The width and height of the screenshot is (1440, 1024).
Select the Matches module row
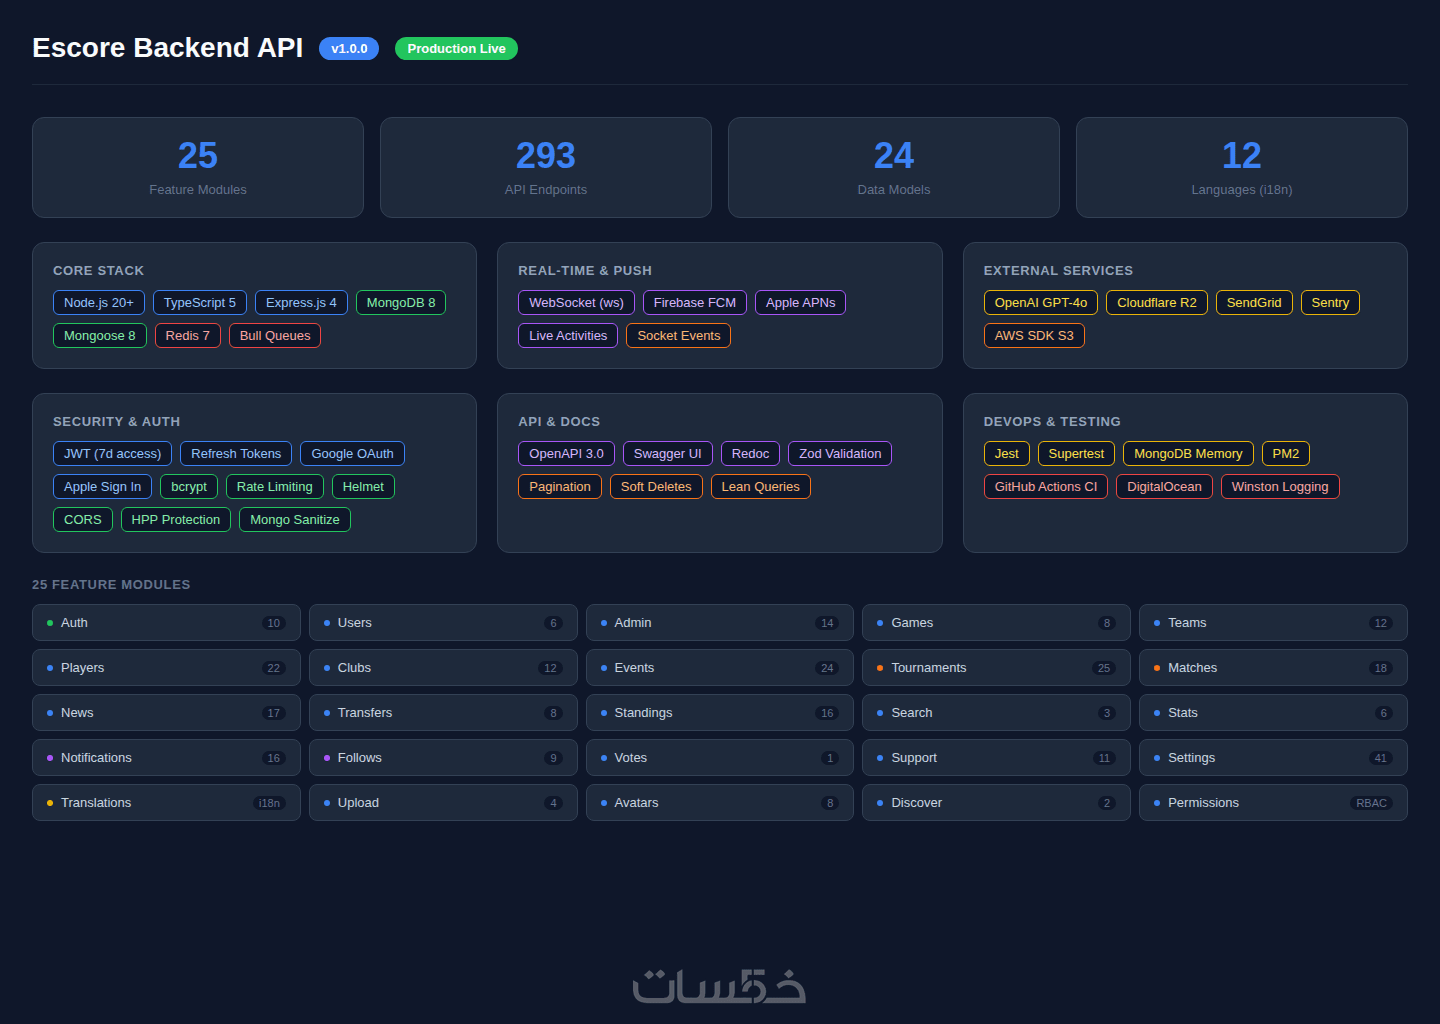pyautogui.click(x=1273, y=667)
